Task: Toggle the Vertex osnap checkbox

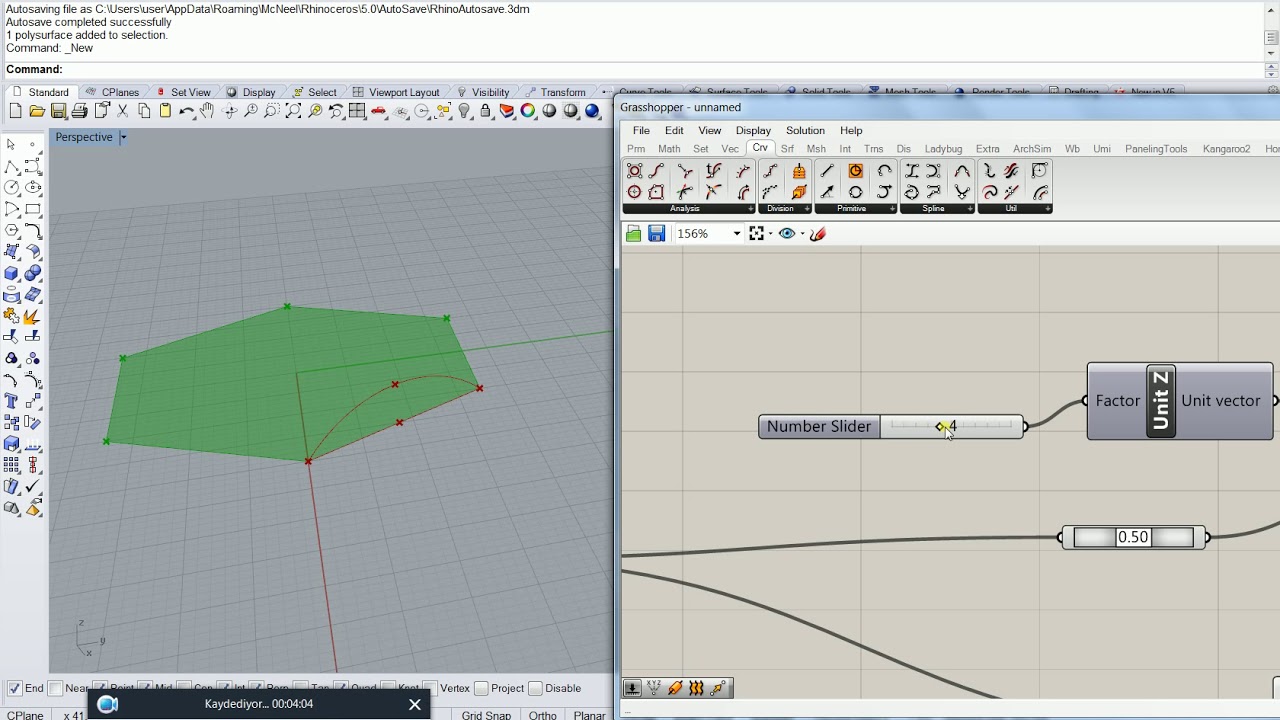Action: (x=429, y=688)
